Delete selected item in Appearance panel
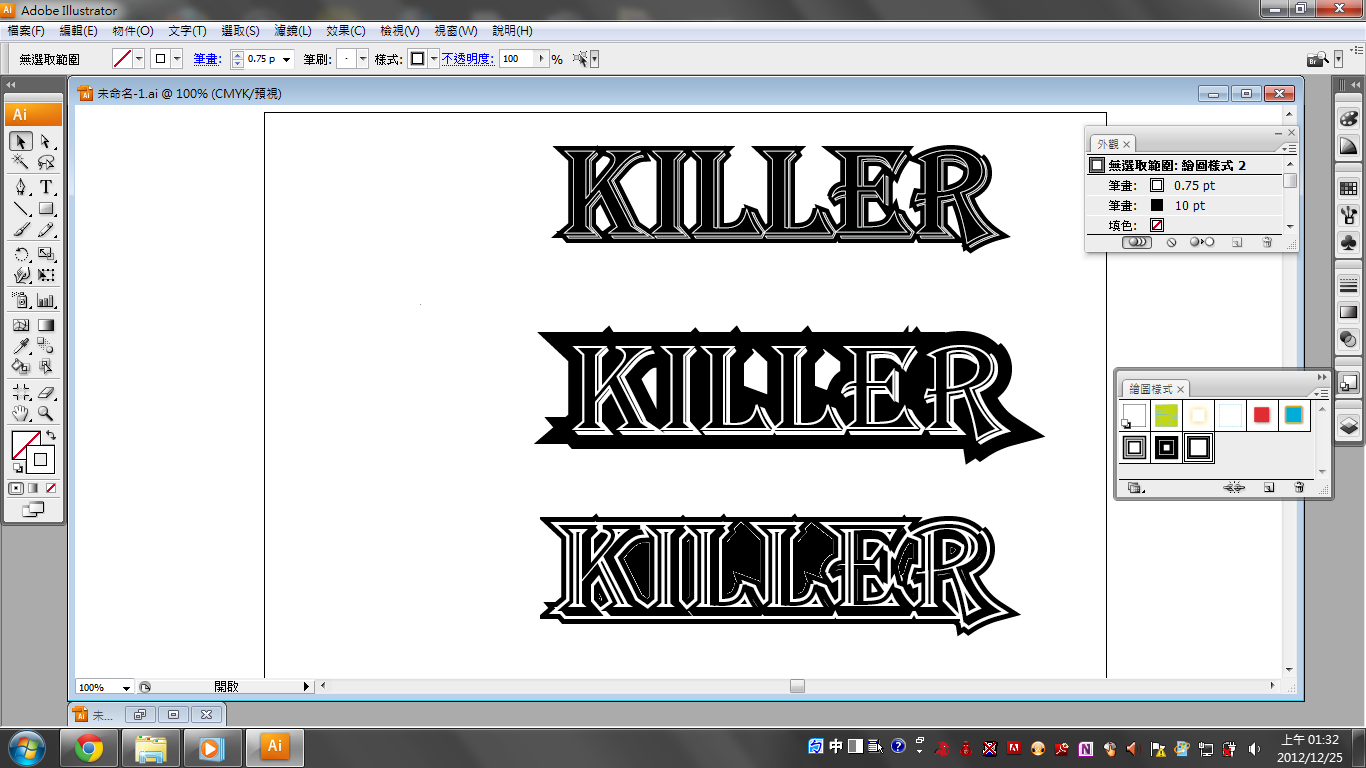The image size is (1366, 768). pyautogui.click(x=1267, y=242)
